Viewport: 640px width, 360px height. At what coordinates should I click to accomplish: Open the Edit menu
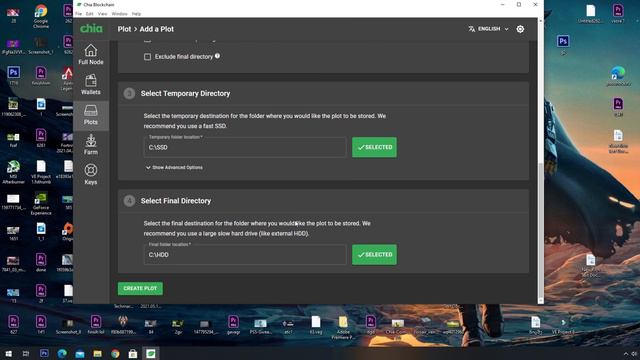click(89, 13)
